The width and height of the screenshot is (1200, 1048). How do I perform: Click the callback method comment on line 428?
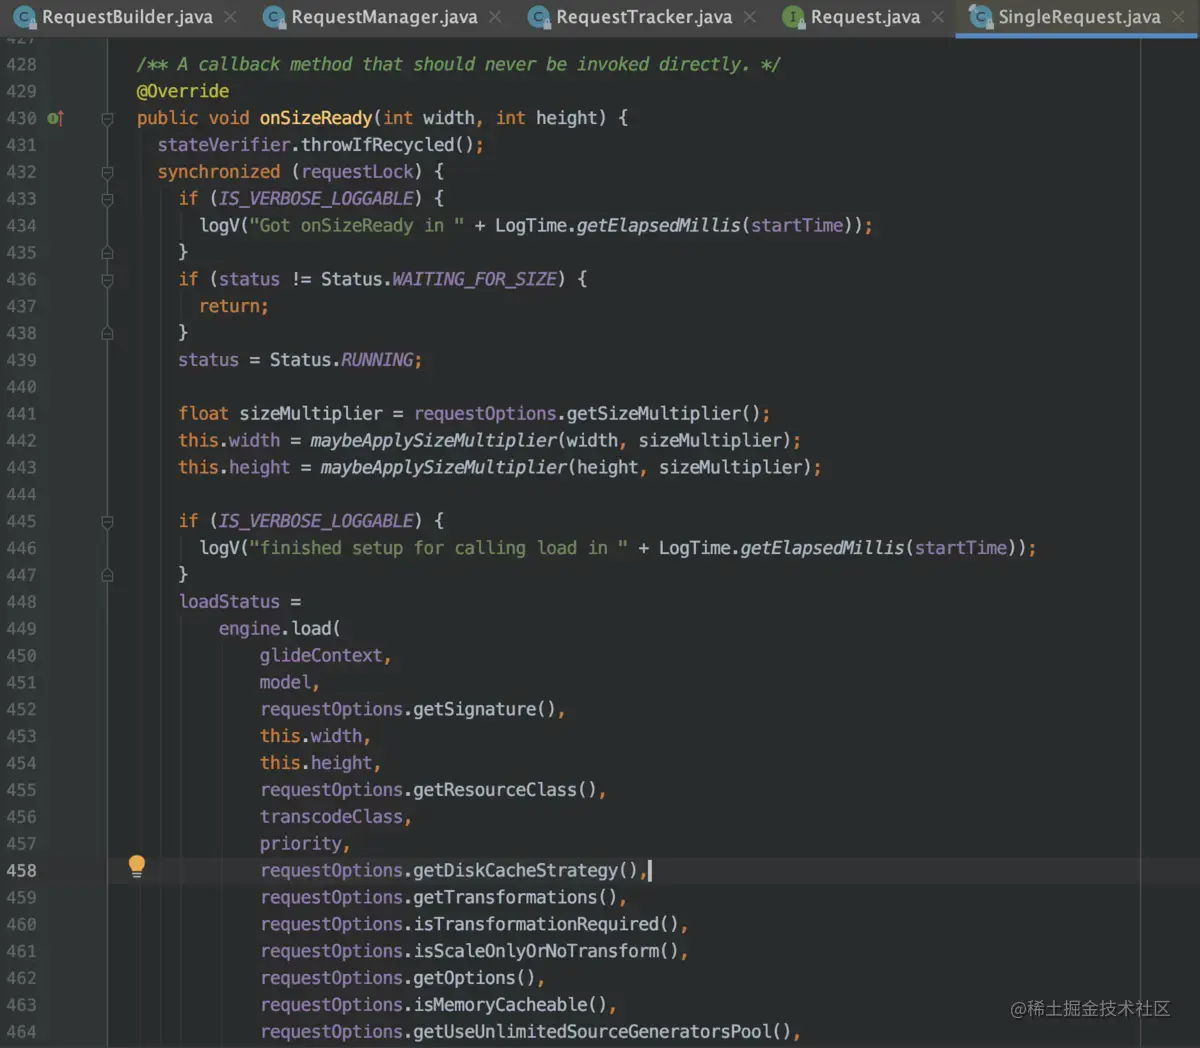(x=458, y=64)
